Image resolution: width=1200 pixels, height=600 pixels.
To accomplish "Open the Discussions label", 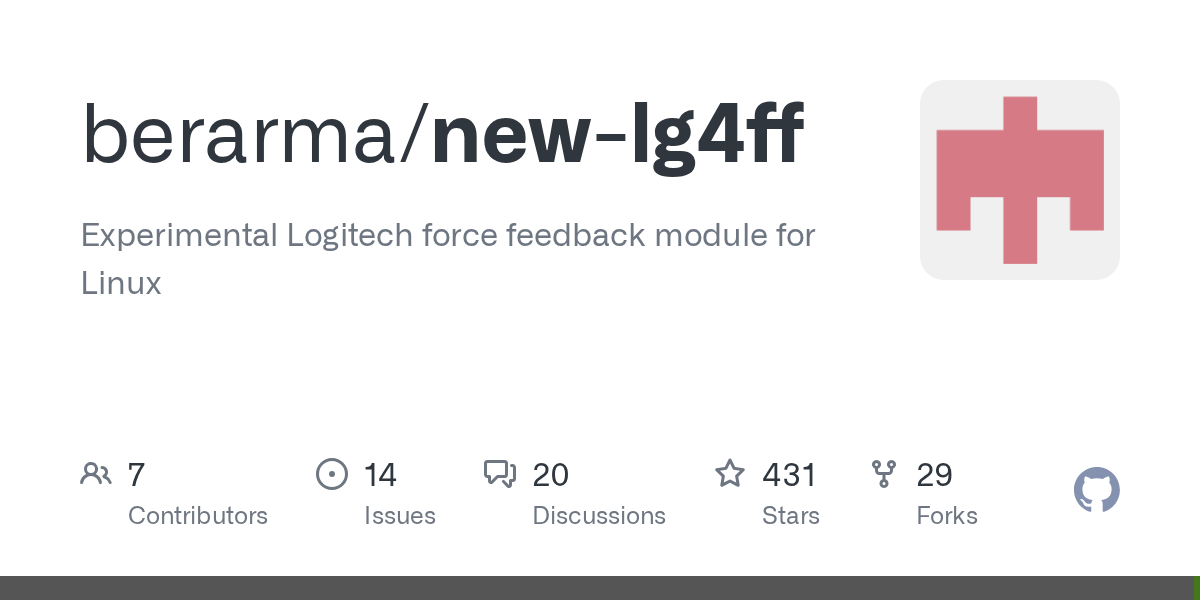I will point(599,516).
